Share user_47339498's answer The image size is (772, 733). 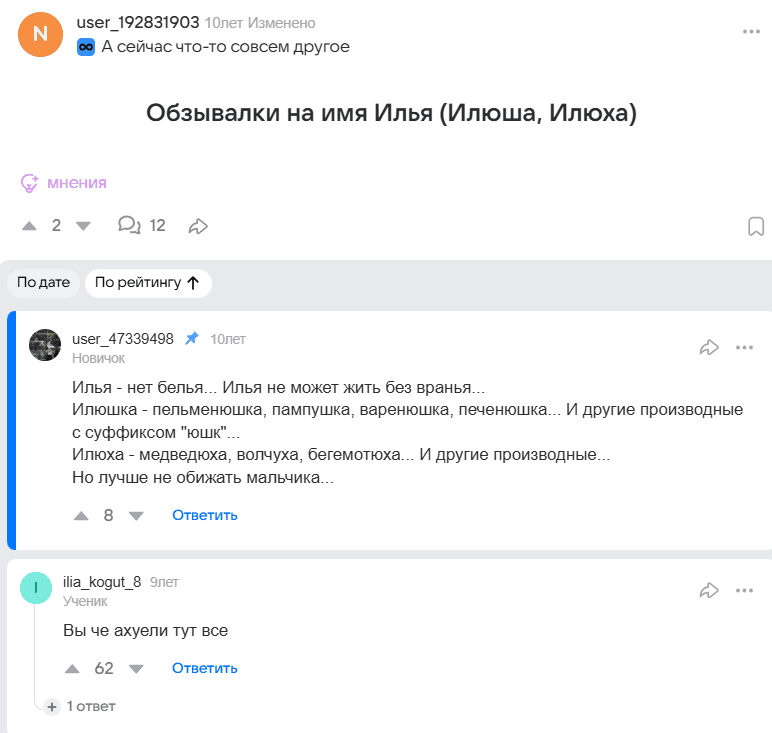click(x=709, y=347)
